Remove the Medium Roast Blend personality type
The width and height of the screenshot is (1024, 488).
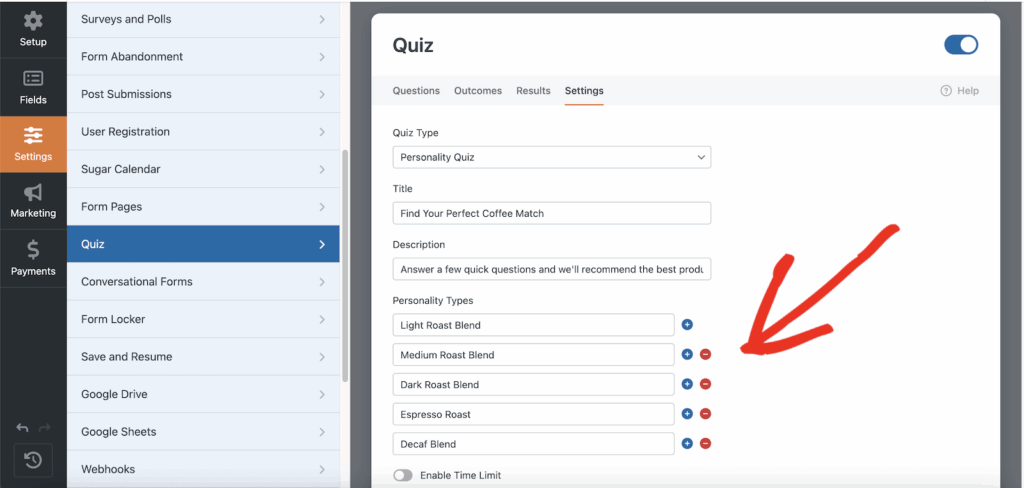[705, 355]
